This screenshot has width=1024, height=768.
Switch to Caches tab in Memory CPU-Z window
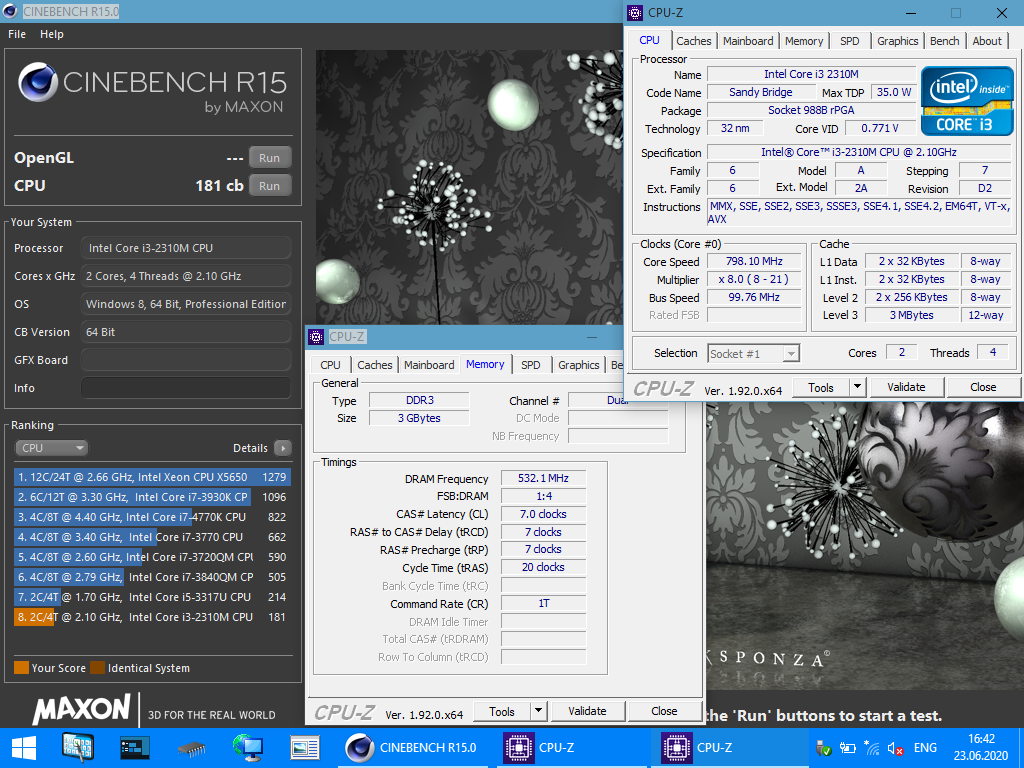coord(375,365)
